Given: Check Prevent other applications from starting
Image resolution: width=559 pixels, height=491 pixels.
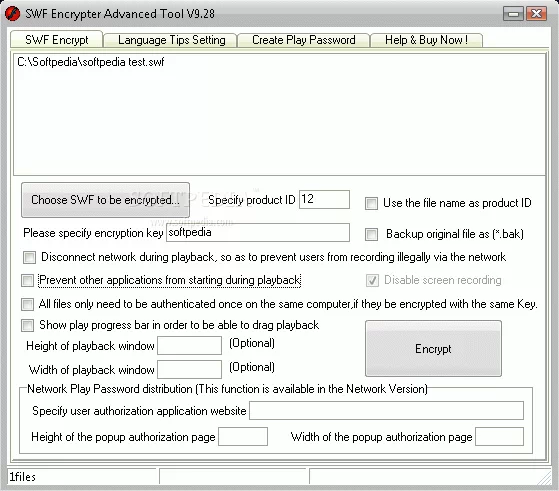Looking at the screenshot, I should (x=27, y=280).
